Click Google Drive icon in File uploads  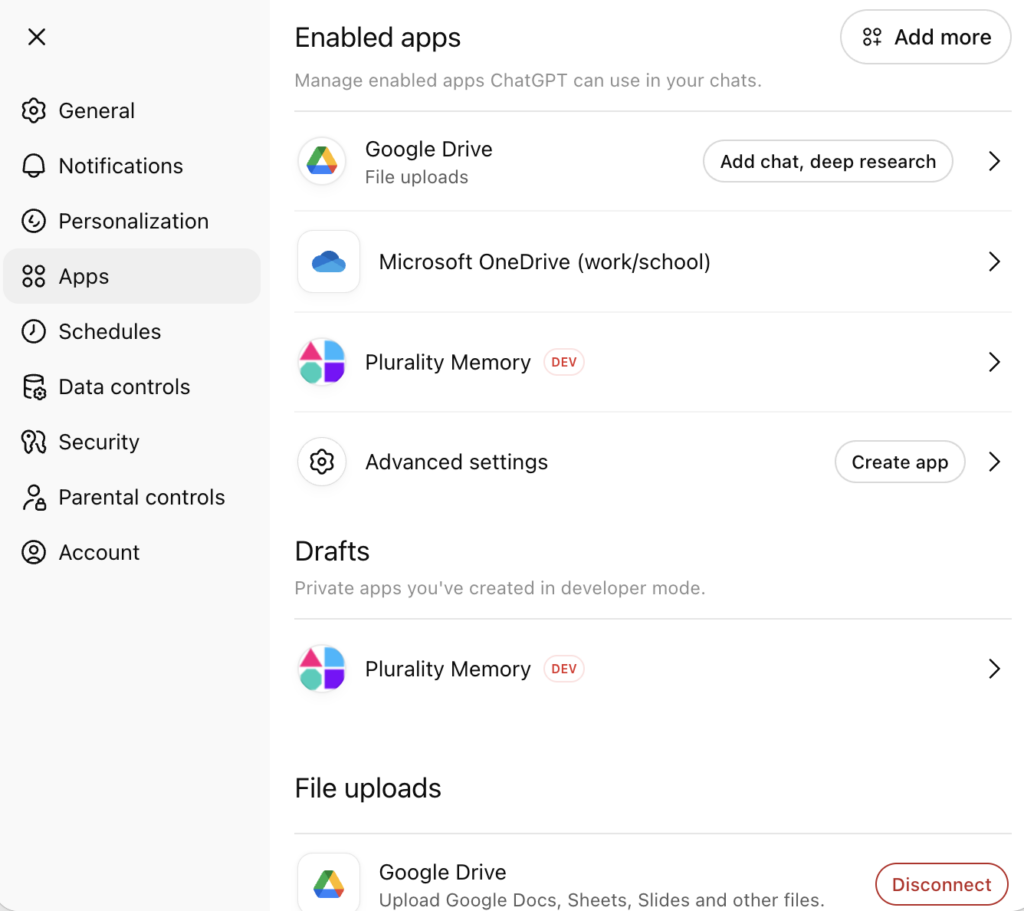tap(328, 883)
